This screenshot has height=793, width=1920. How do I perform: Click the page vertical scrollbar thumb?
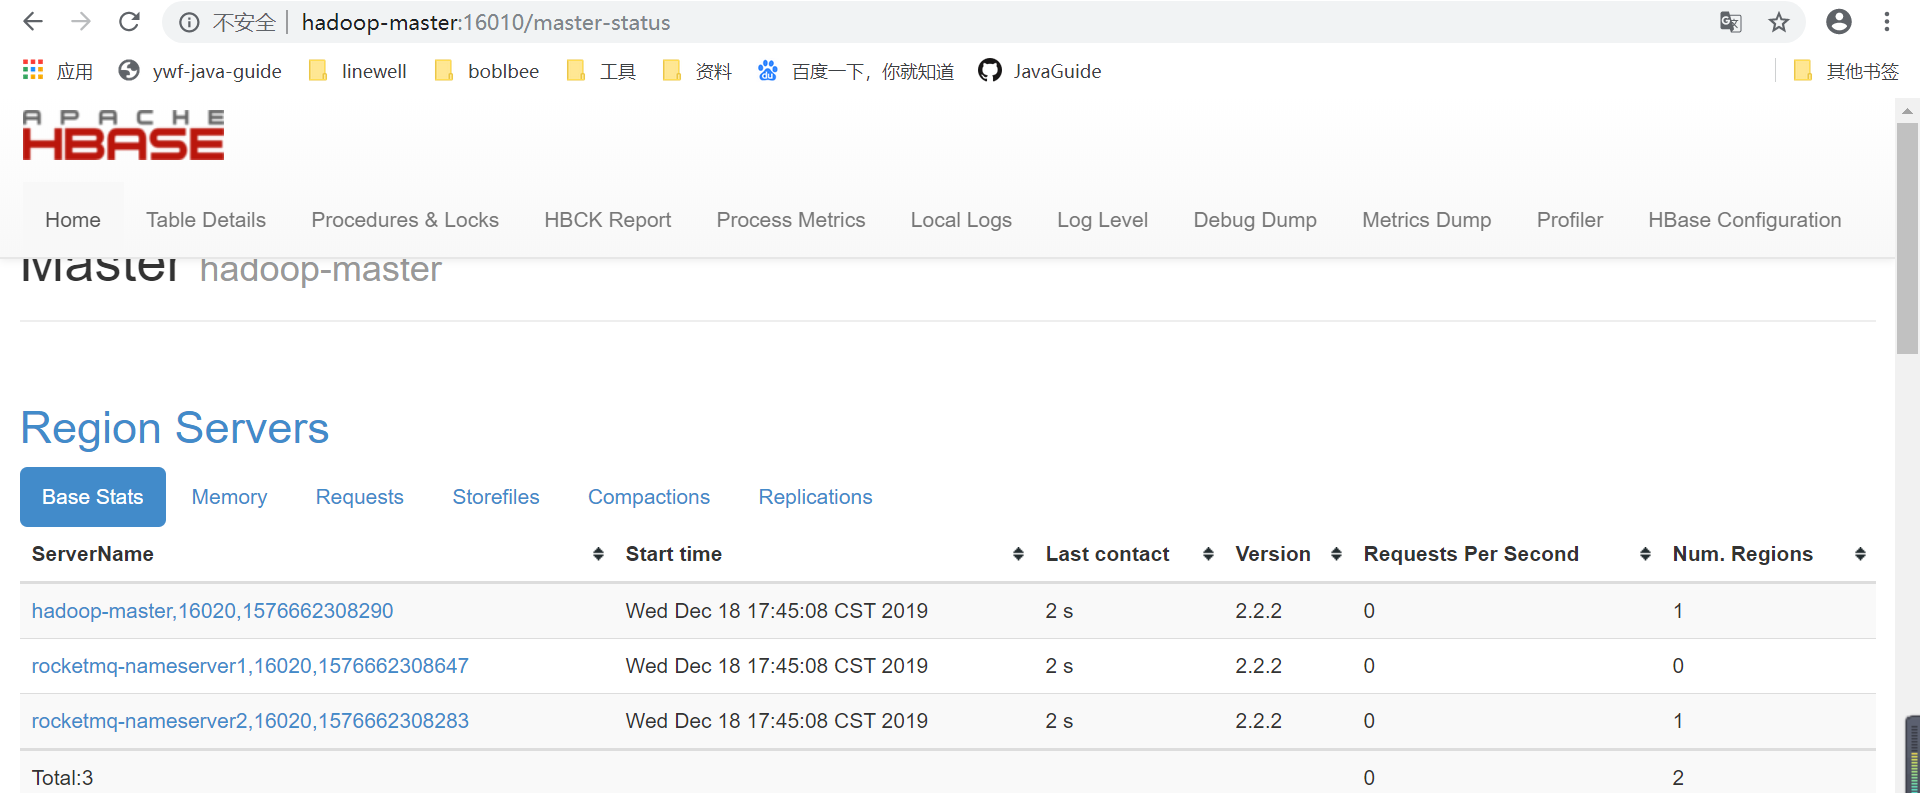pyautogui.click(x=1907, y=238)
